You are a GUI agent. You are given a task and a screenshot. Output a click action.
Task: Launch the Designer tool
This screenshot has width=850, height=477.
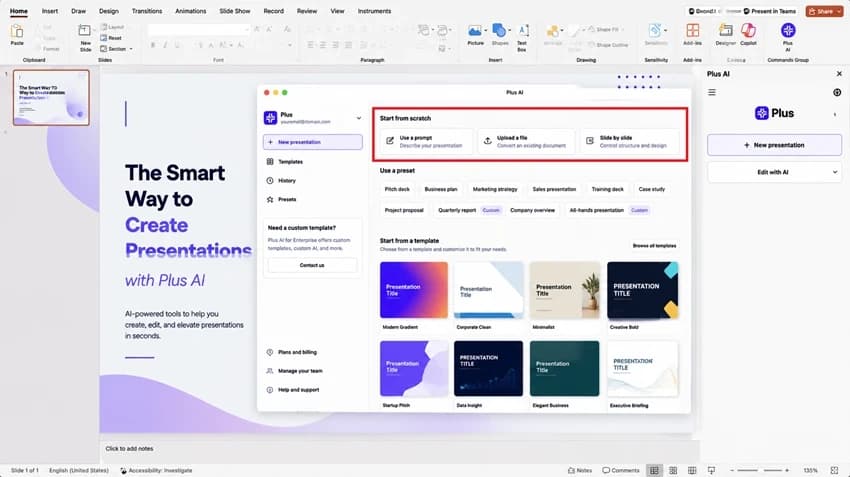pos(725,30)
